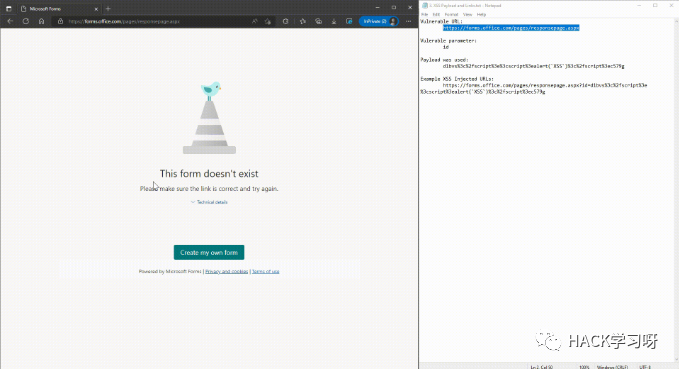This screenshot has height=370, width=679.
Task: Open the Downloads arrow icon
Action: [334, 21]
